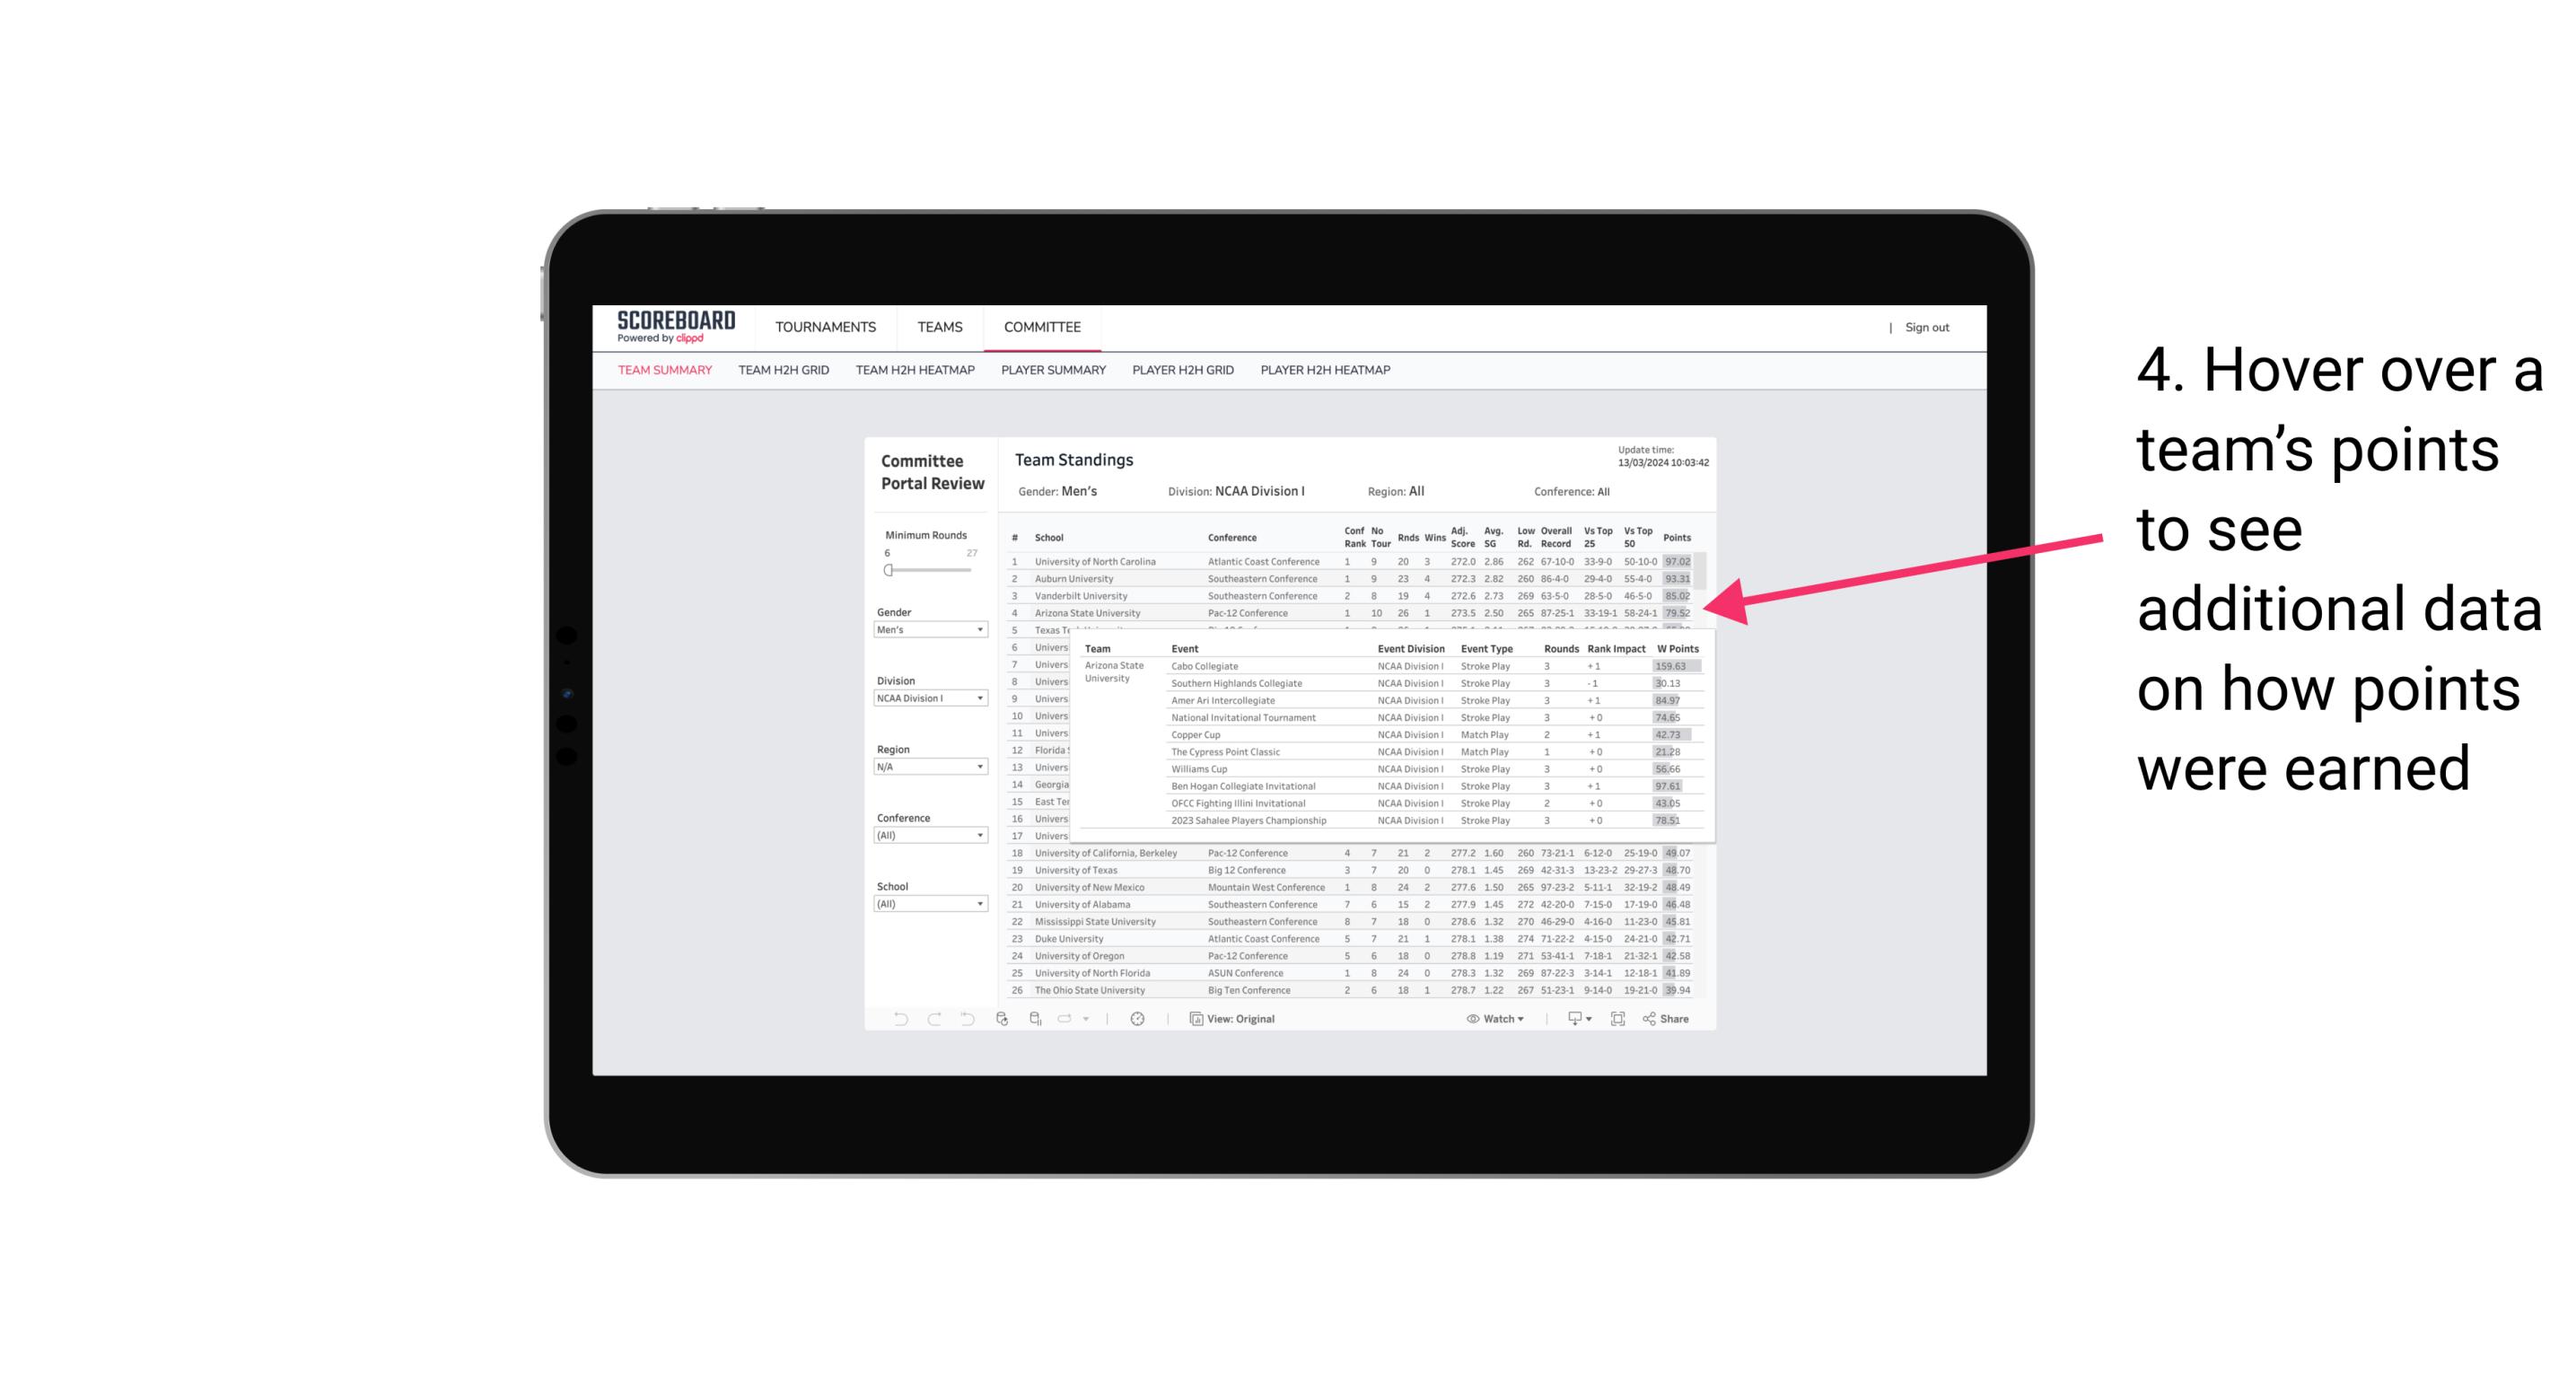
Task: Click the TOURNAMENTS menu item
Action: [x=826, y=328]
